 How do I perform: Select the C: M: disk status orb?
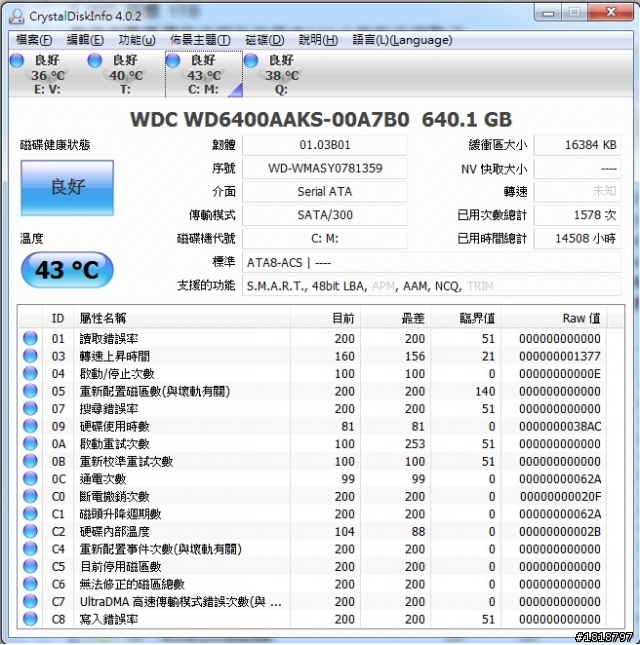[173, 60]
